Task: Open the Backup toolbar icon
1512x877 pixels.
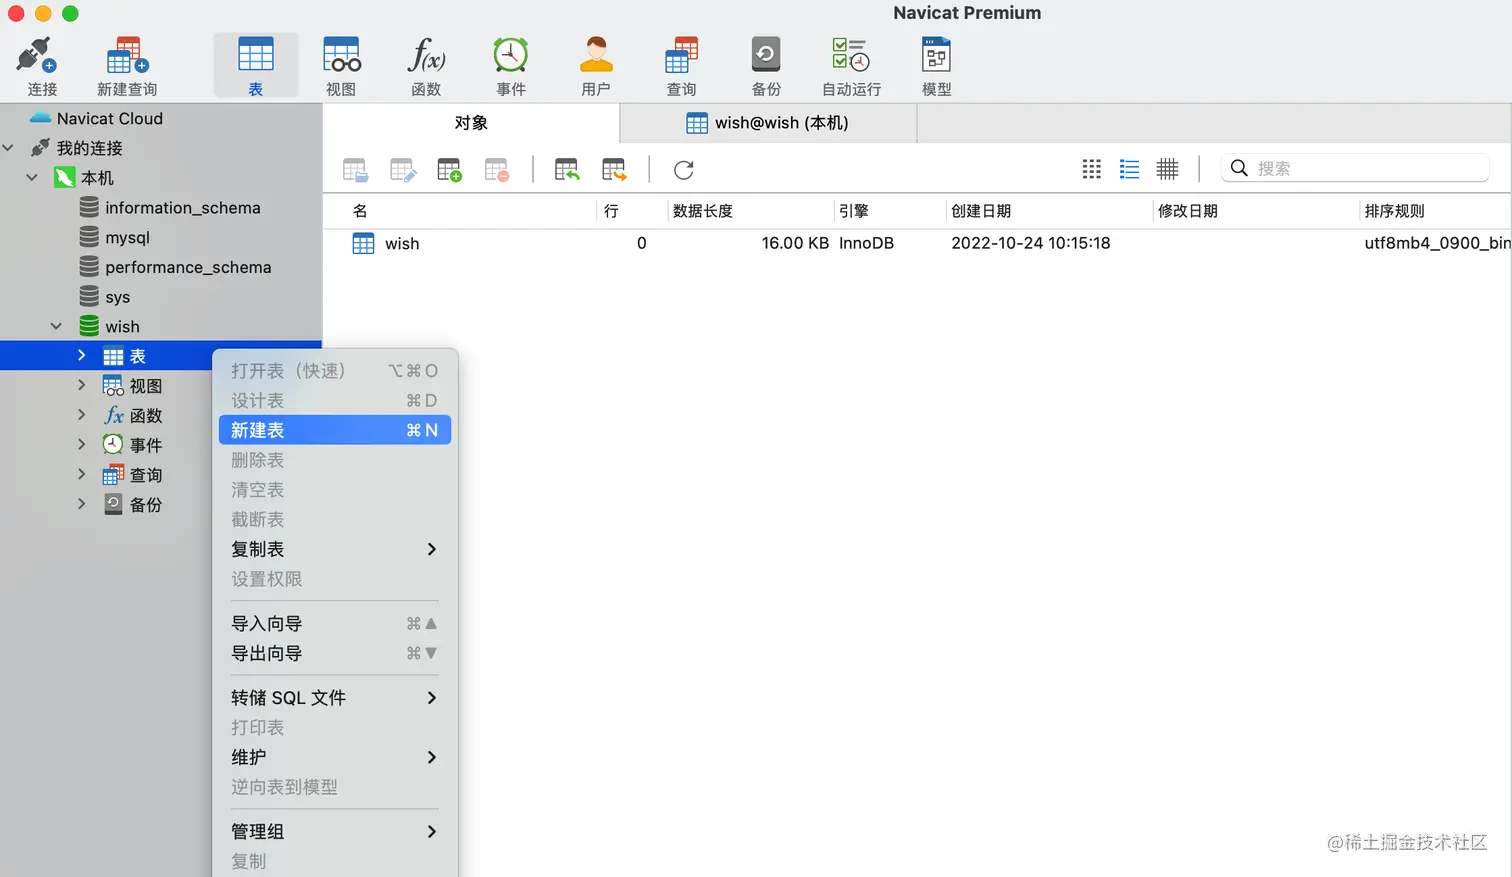Action: click(x=766, y=66)
